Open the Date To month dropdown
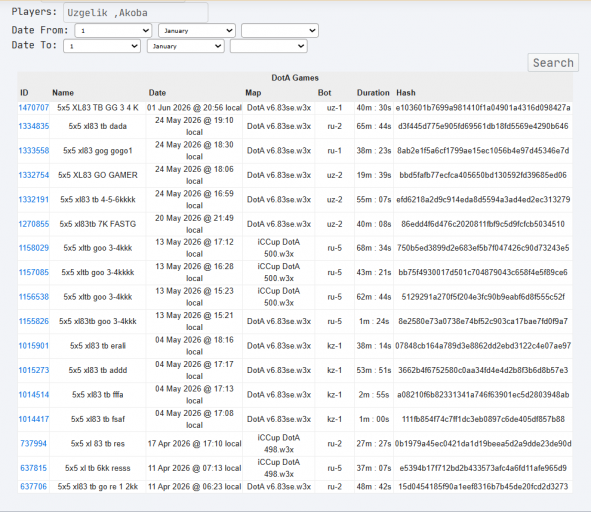 (x=186, y=46)
